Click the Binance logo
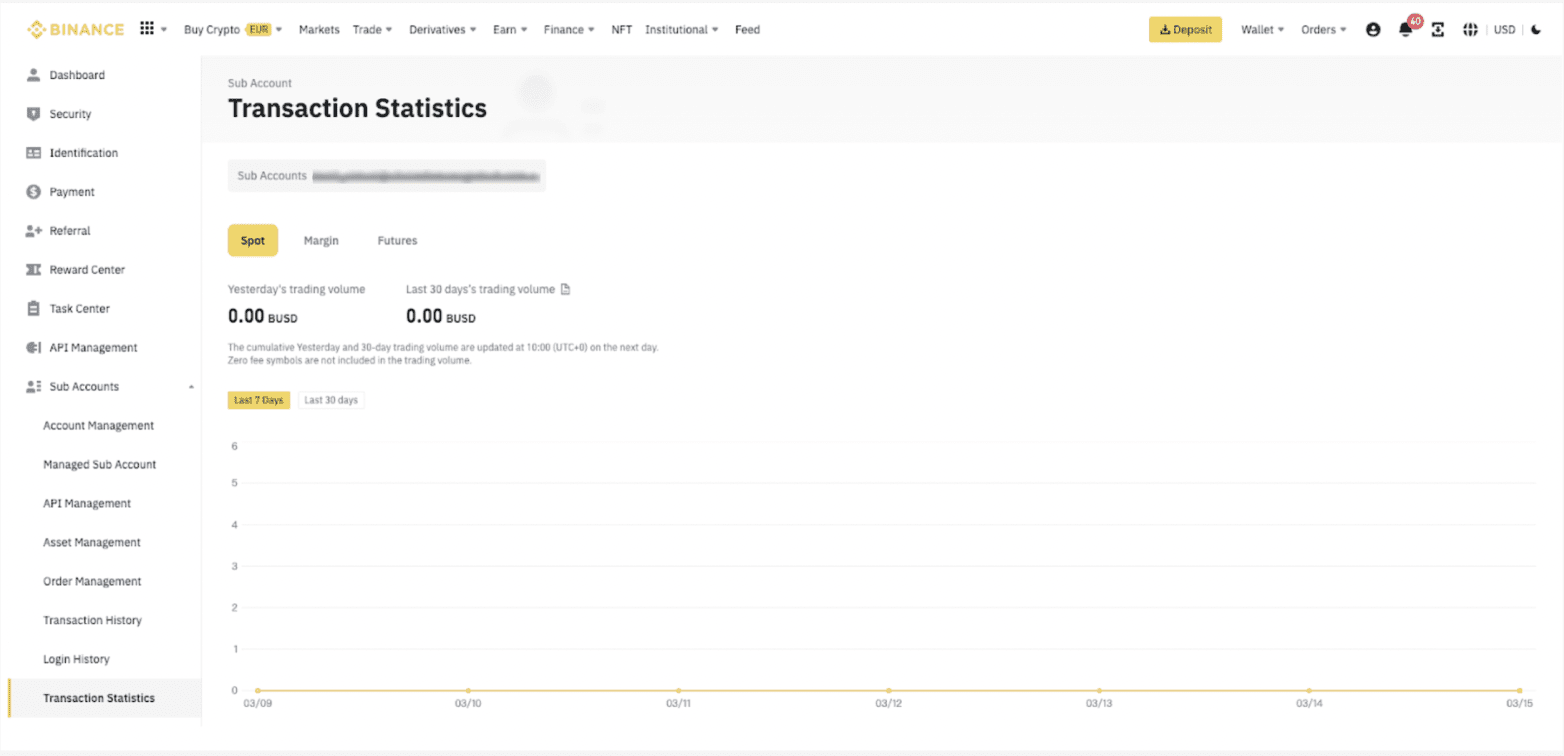The width and height of the screenshot is (1564, 756). point(75,30)
